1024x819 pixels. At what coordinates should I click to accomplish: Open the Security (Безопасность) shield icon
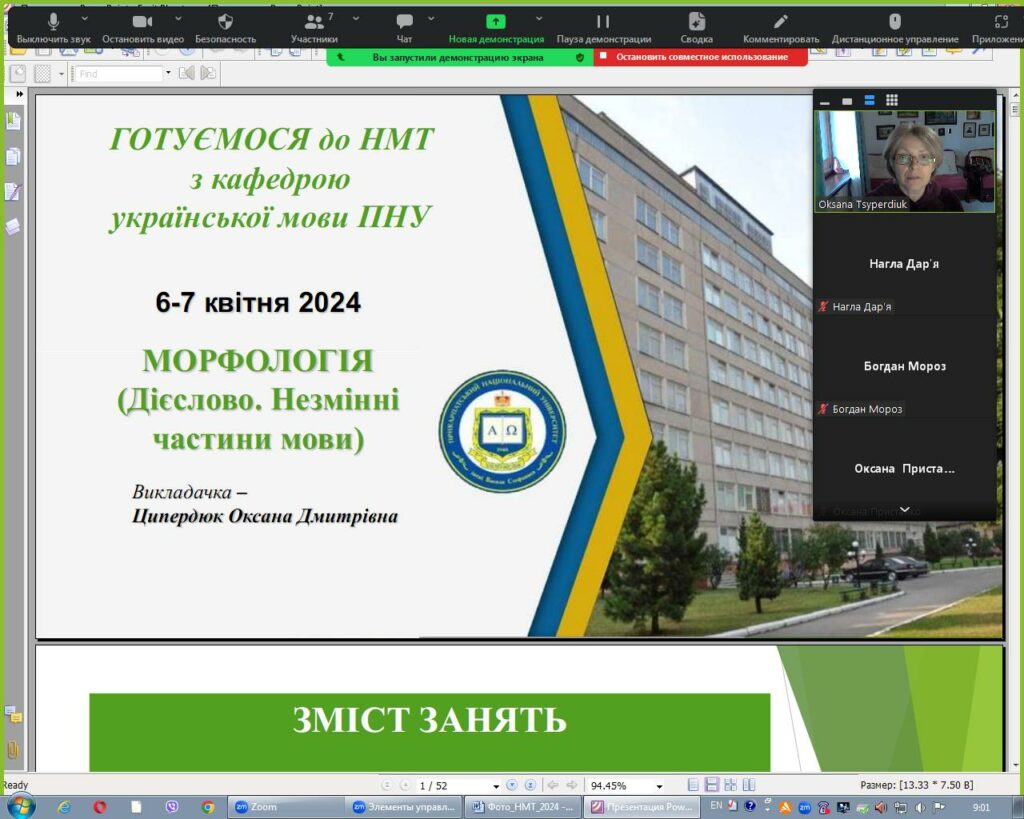click(225, 22)
